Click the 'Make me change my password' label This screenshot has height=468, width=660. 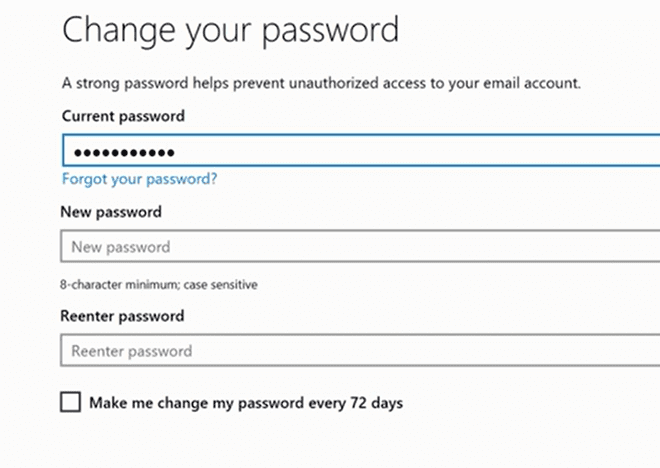click(245, 403)
